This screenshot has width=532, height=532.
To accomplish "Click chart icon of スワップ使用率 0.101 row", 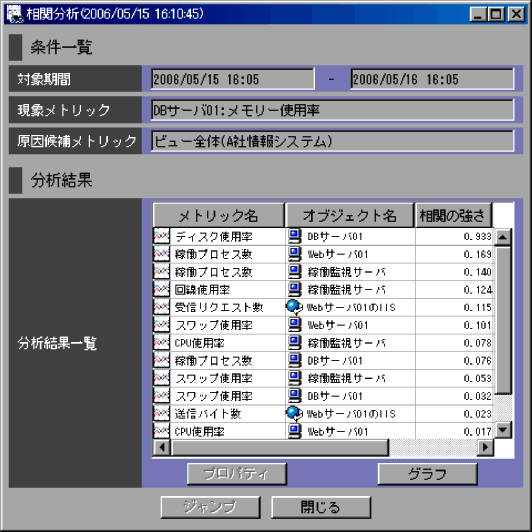I will click(162, 325).
